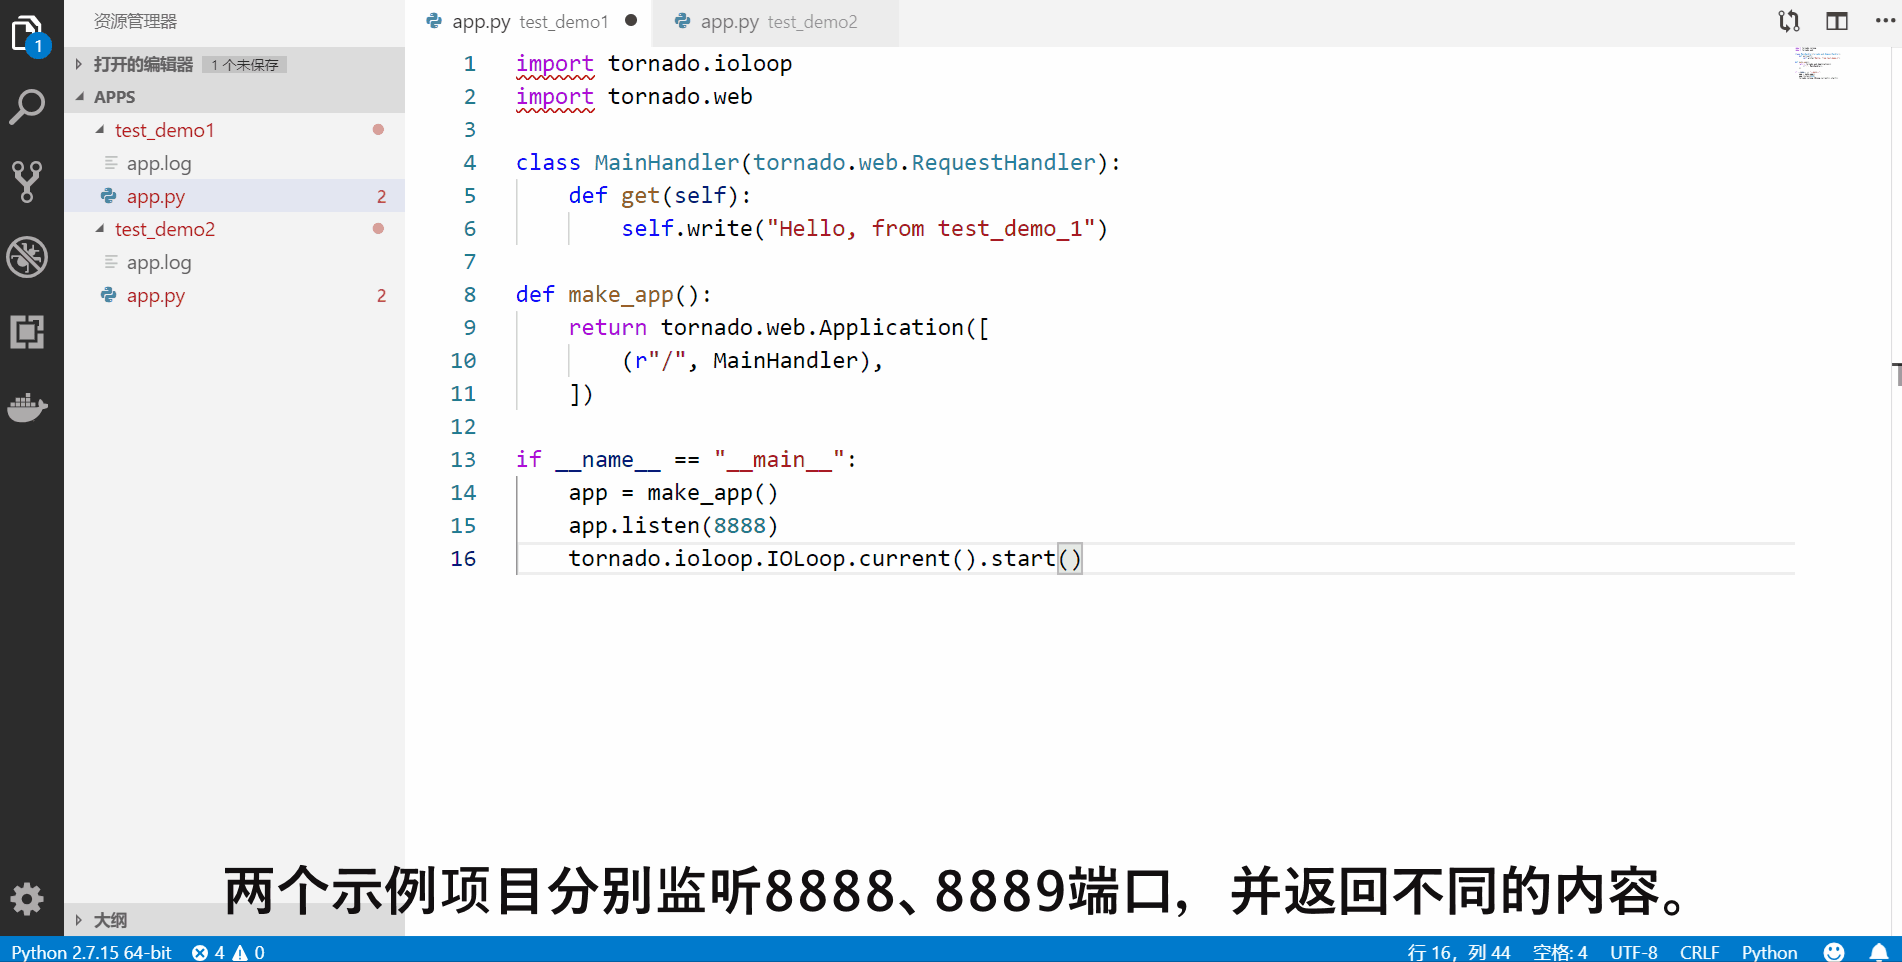
Task: Click the Open Changes compare icon
Action: click(1789, 21)
